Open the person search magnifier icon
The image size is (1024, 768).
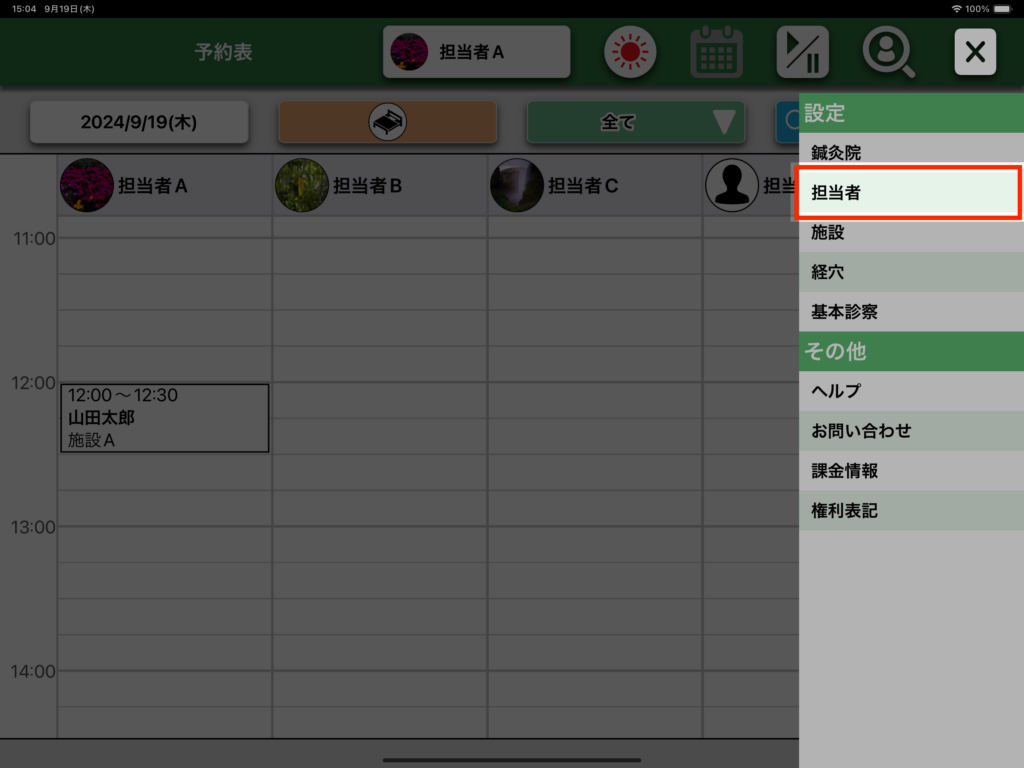888,52
